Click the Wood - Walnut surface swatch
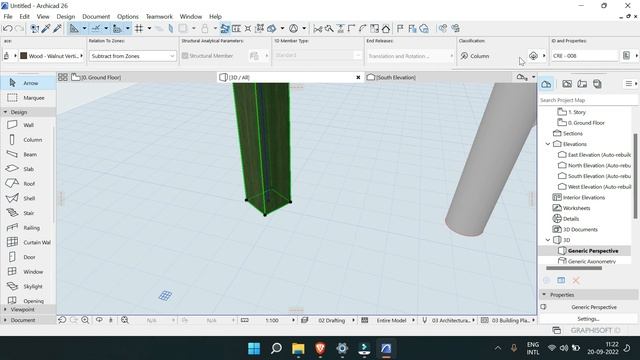The image size is (640, 360). click(x=24, y=56)
